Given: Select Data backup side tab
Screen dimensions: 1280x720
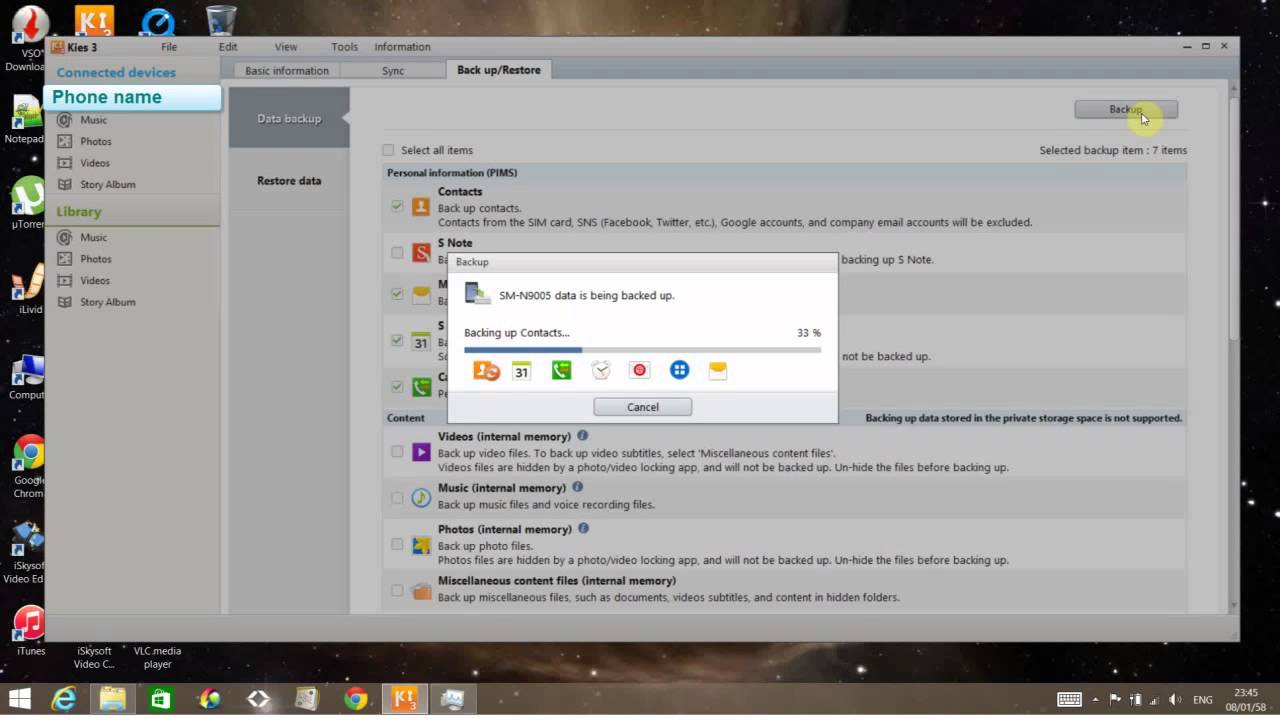Looking at the screenshot, I should tap(289, 118).
